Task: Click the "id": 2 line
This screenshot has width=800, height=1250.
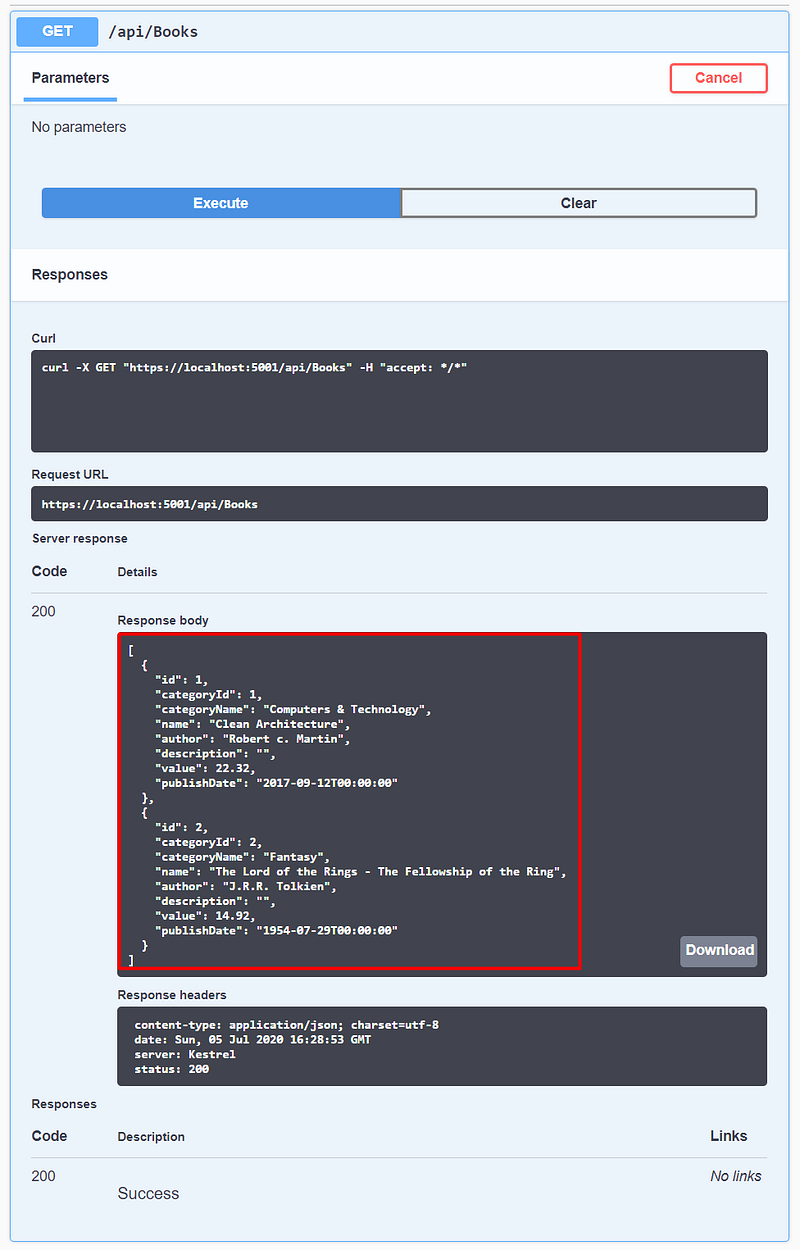Action: [x=181, y=828]
